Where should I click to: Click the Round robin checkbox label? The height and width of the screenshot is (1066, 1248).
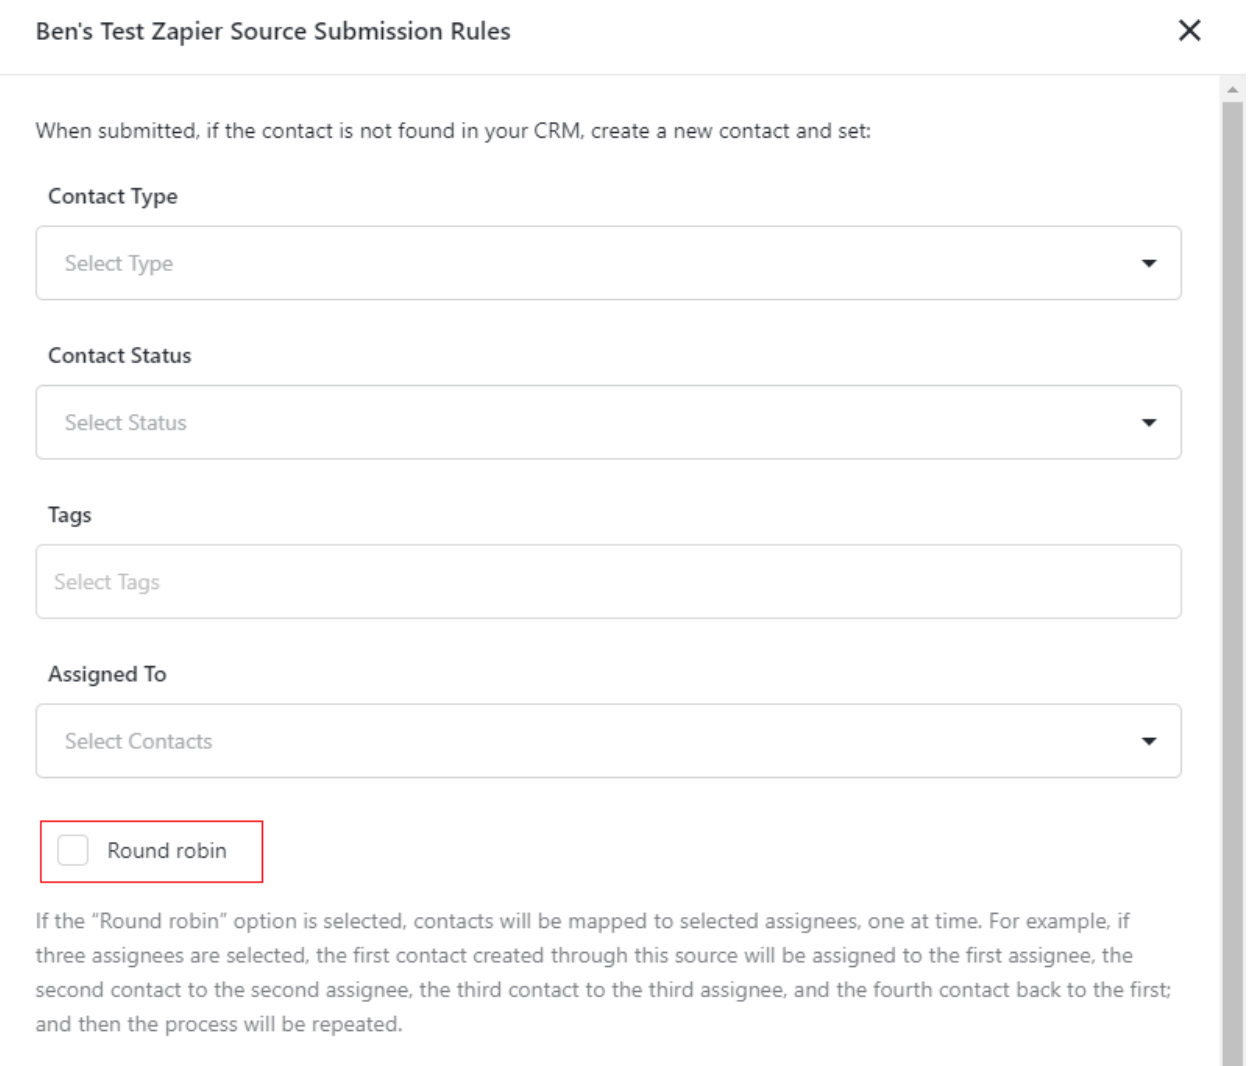point(167,850)
